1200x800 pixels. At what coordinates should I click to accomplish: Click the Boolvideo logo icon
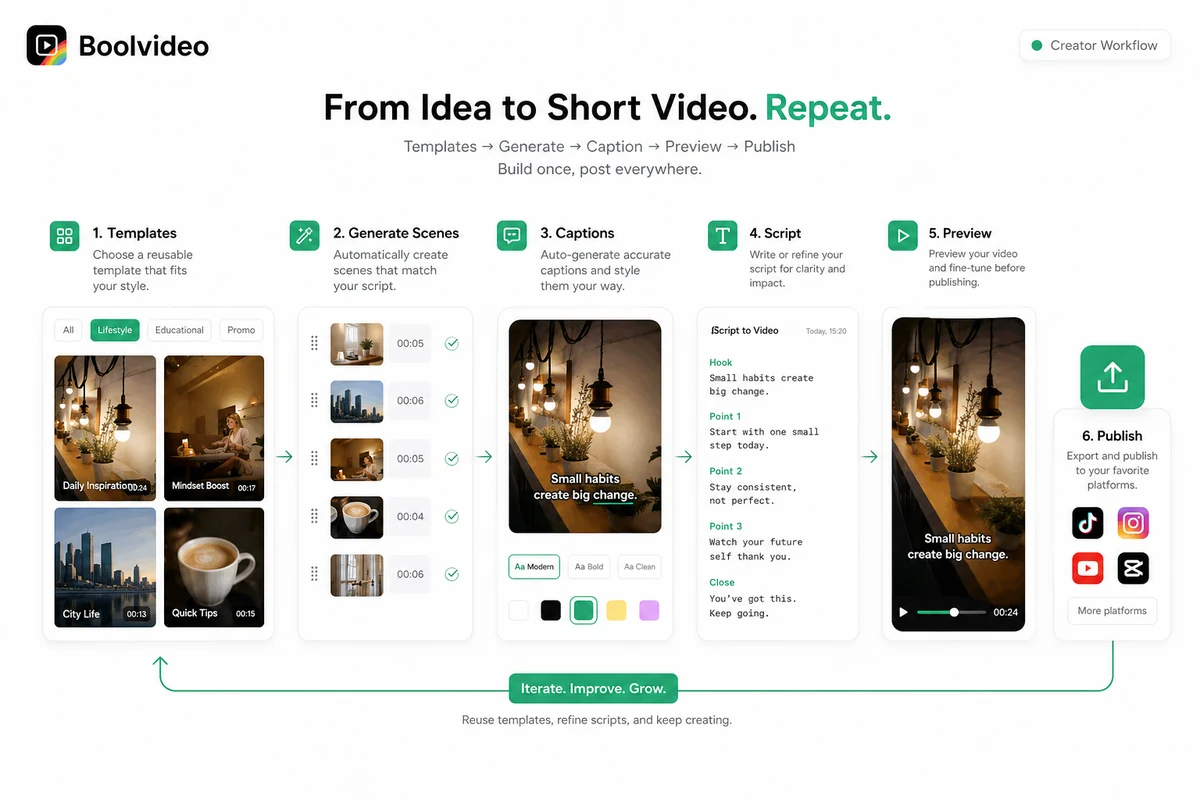(46, 45)
